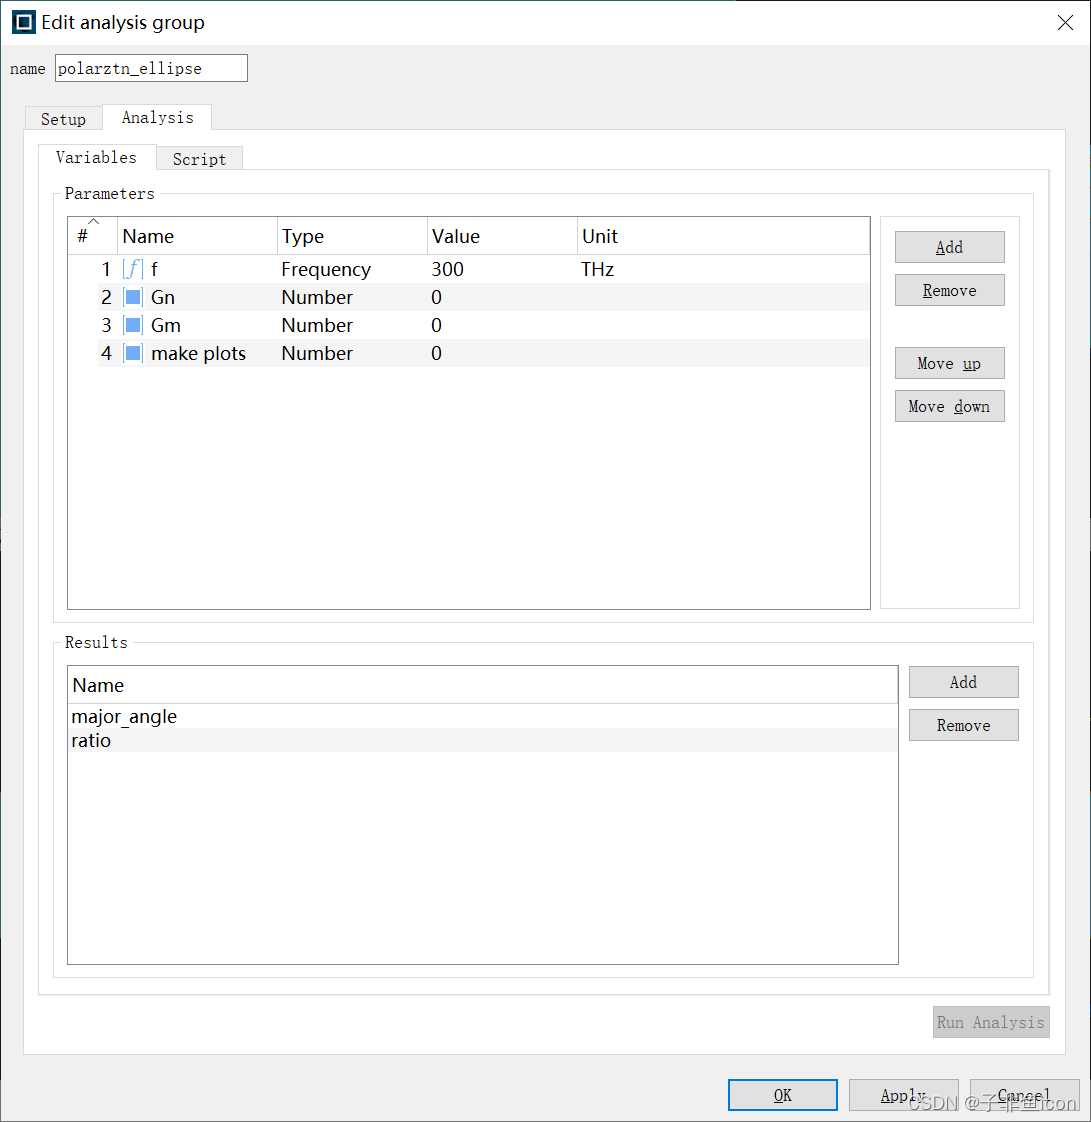Viewport: 1091px width, 1122px height.
Task: Select parameter name Gn
Action: [163, 297]
